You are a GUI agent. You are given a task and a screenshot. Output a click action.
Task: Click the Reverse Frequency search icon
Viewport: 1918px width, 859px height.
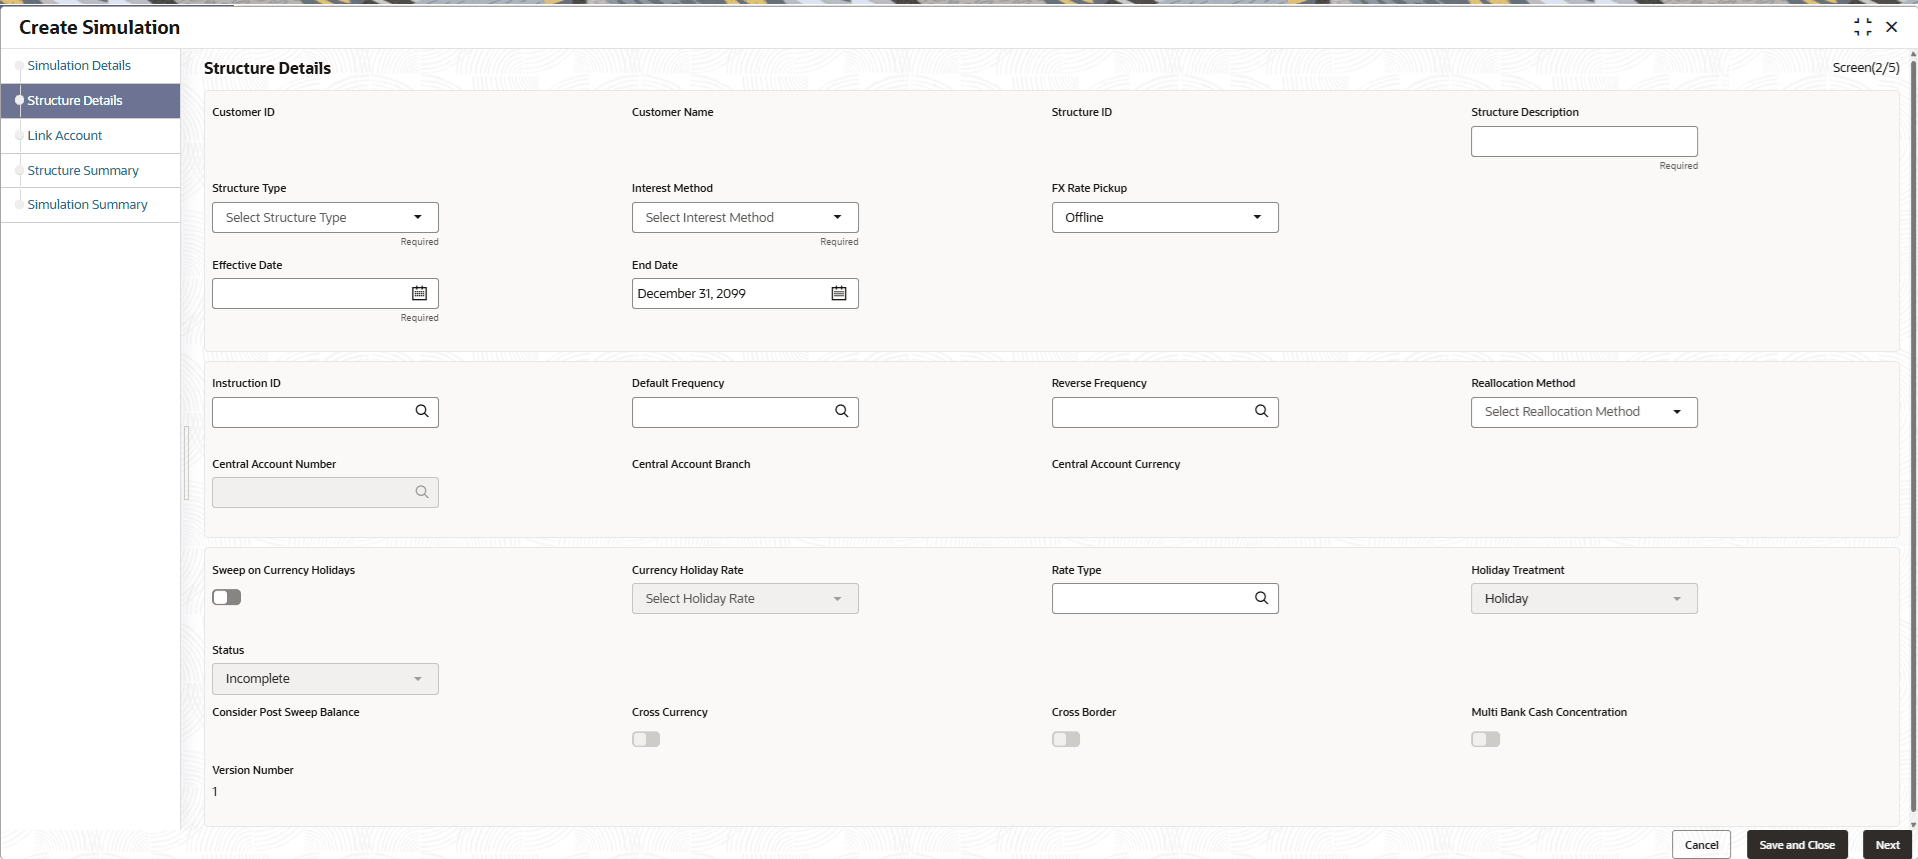click(x=1261, y=411)
